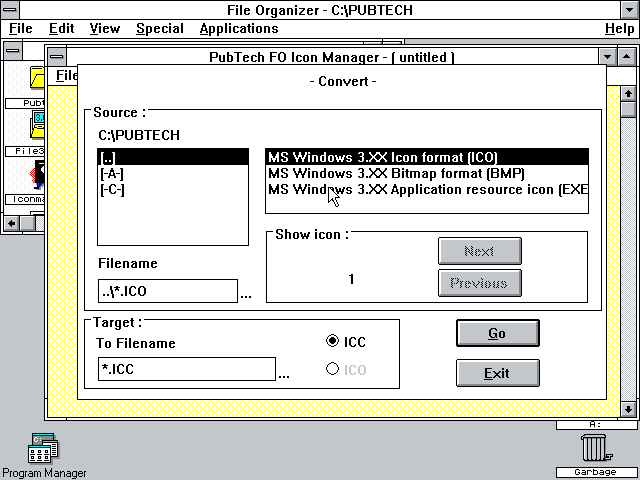Click the Previous icon button
640x480 pixels.
[x=480, y=283]
